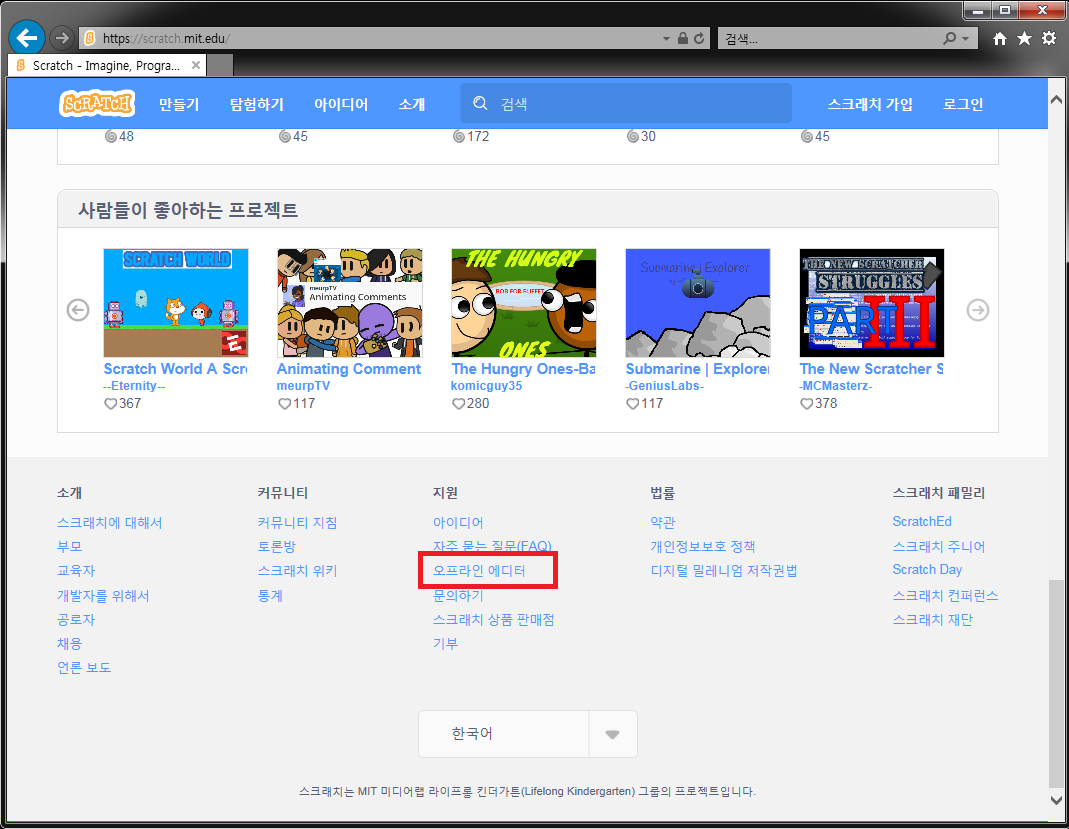Click 스크래치 가입 in navigation bar
1069x829 pixels.
click(870, 104)
